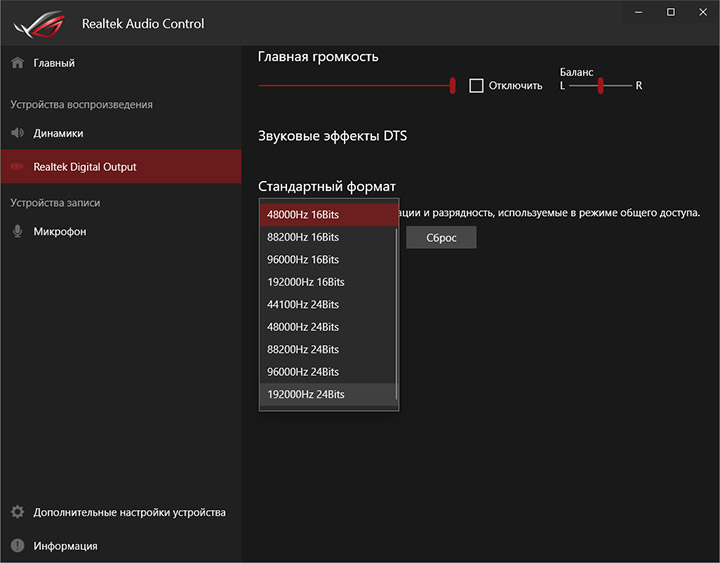Click the L-R balance slider handle
The width and height of the screenshot is (720, 563).
tap(601, 85)
